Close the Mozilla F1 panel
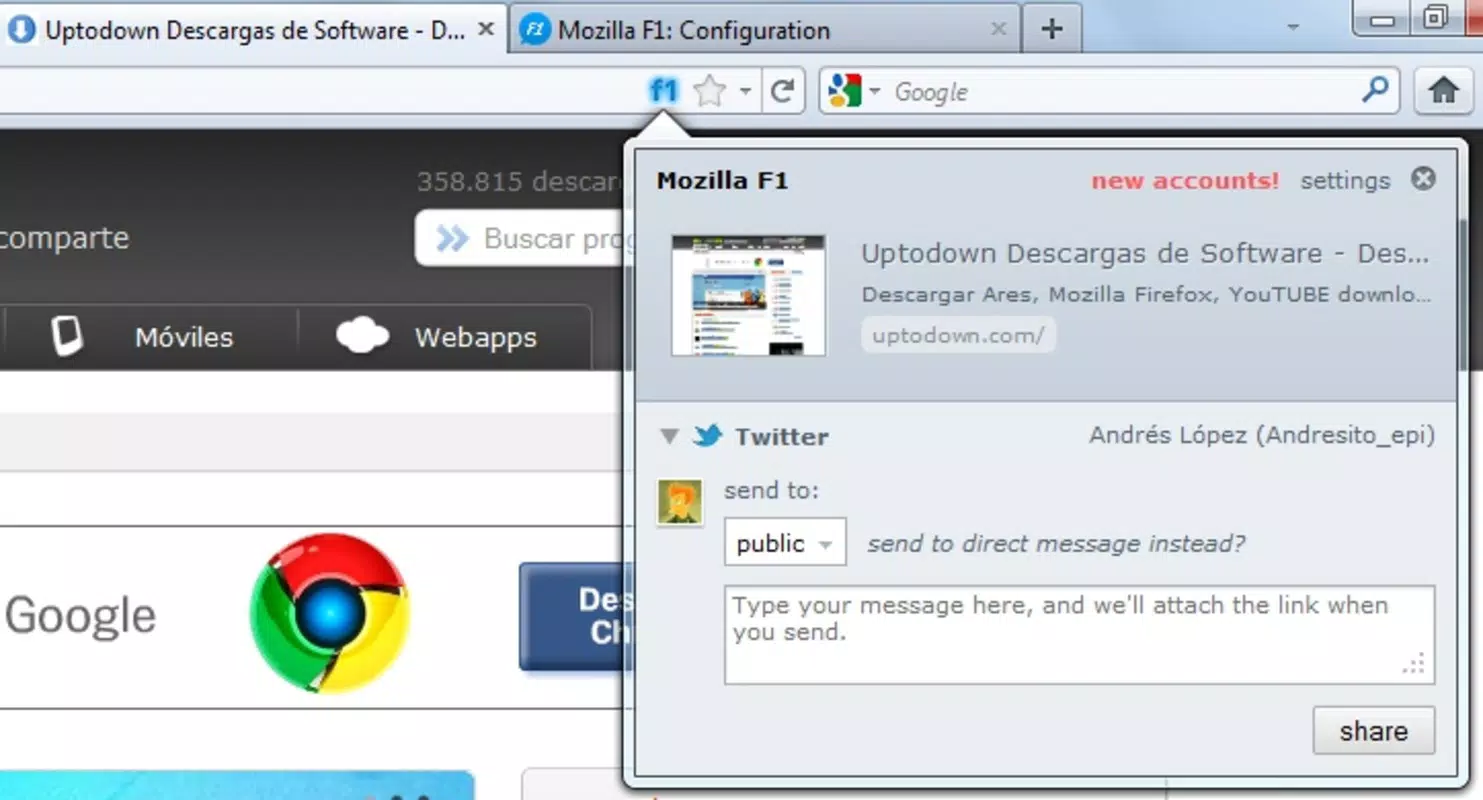This screenshot has height=800, width=1483. coord(1423,179)
